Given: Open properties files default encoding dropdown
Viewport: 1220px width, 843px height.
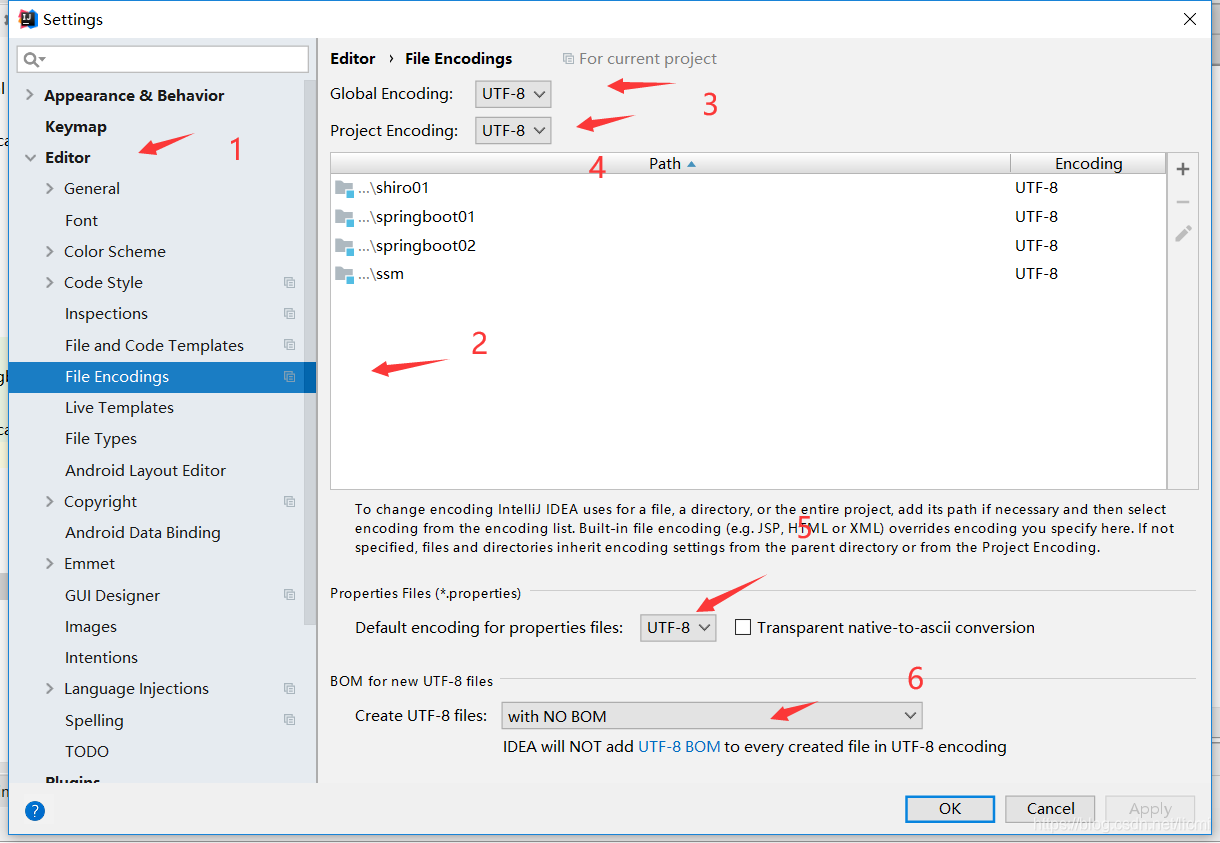Looking at the screenshot, I should click(678, 628).
